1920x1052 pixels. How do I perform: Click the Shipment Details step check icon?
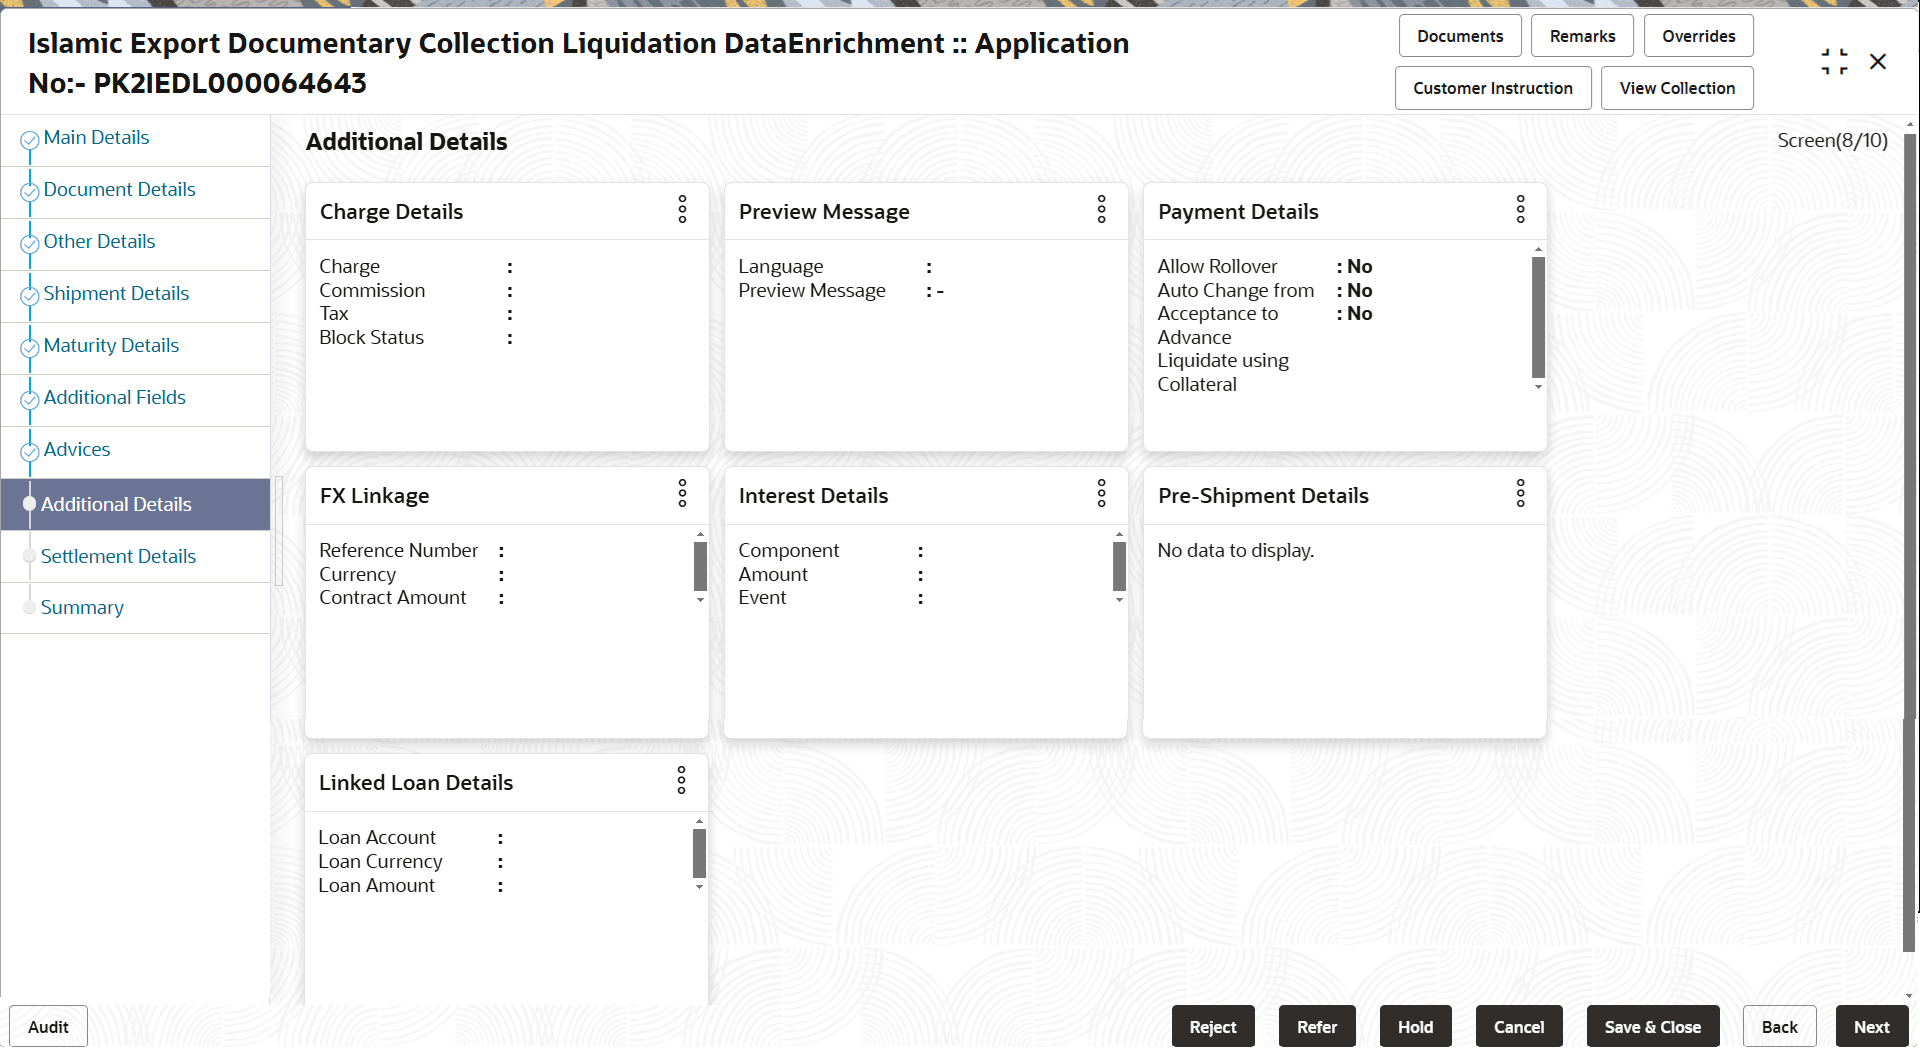pyautogui.click(x=30, y=296)
